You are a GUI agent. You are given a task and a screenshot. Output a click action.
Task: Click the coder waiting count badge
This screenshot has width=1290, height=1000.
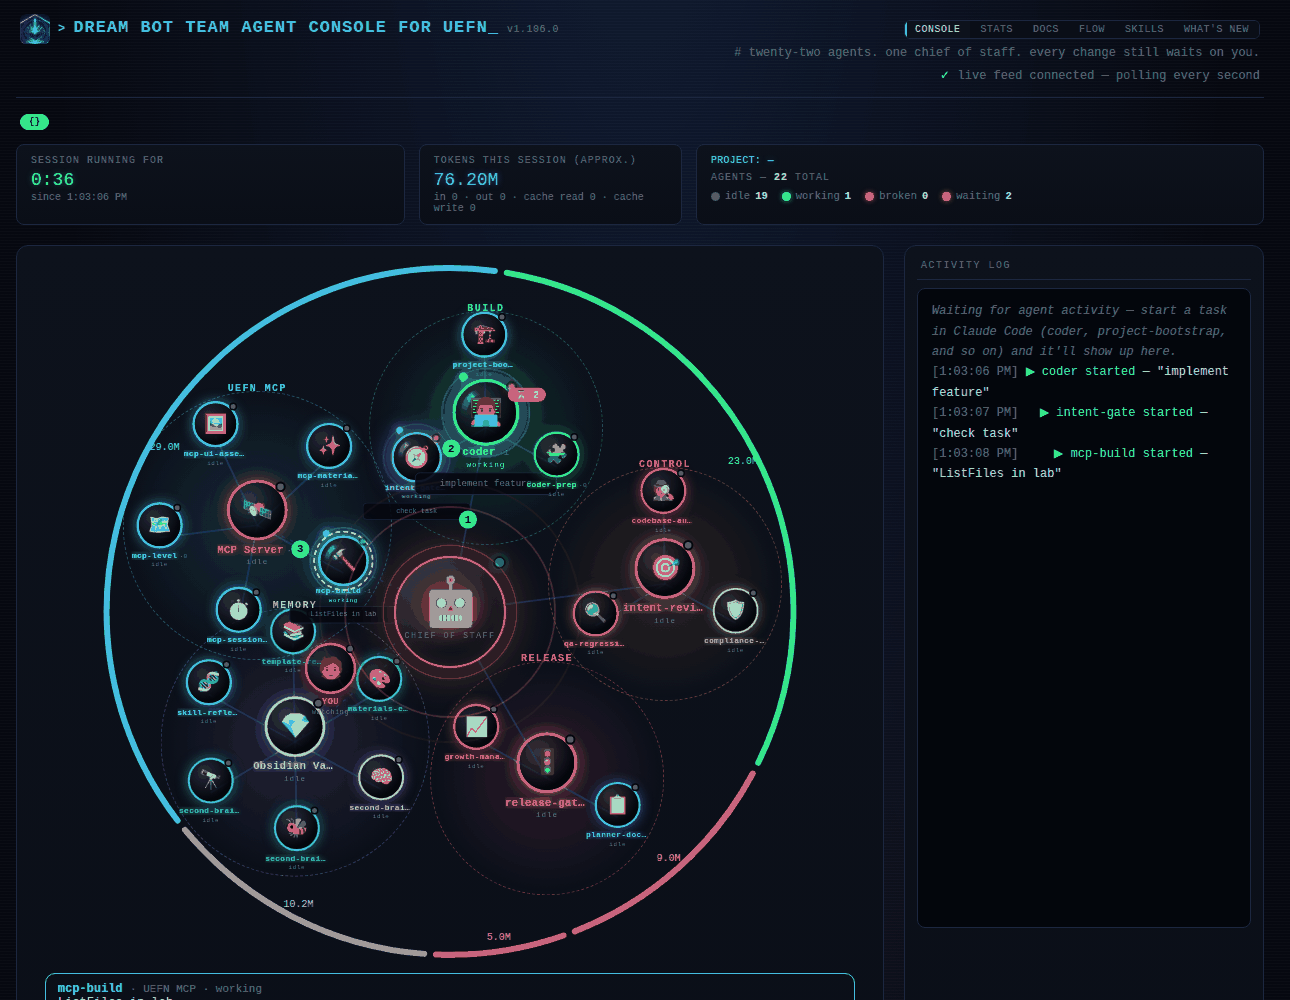527,395
